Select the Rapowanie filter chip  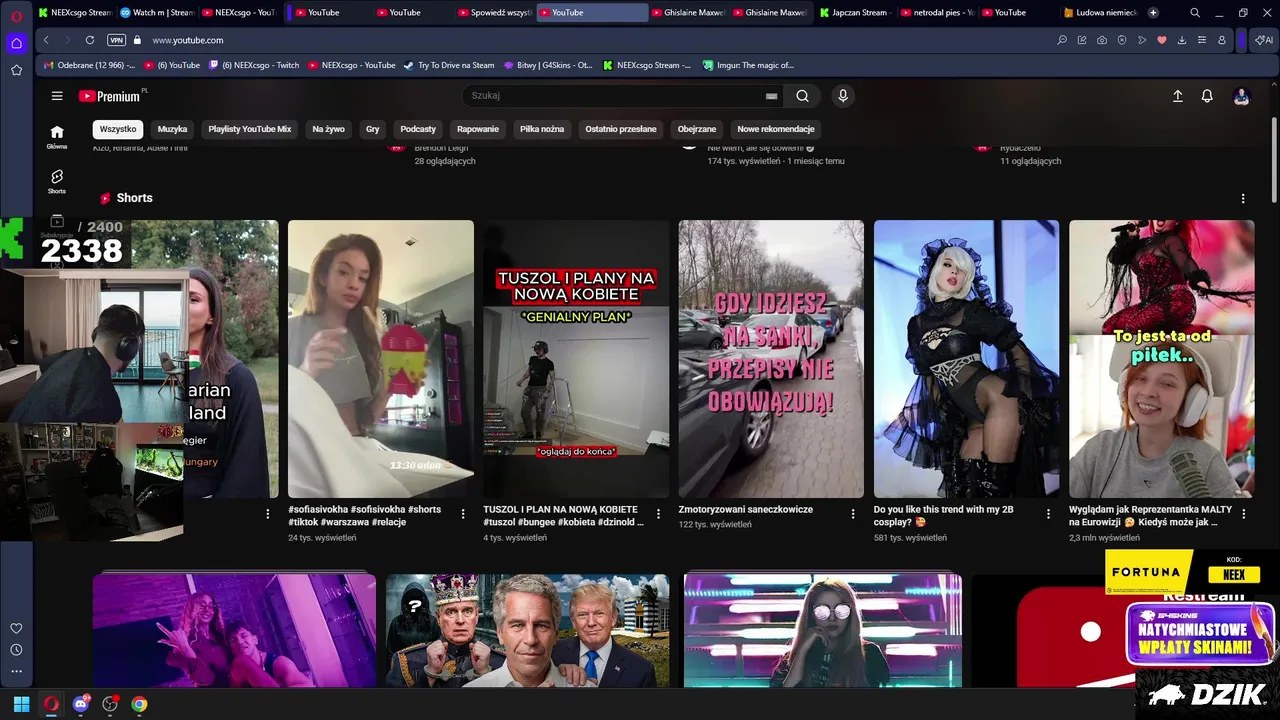(x=478, y=129)
